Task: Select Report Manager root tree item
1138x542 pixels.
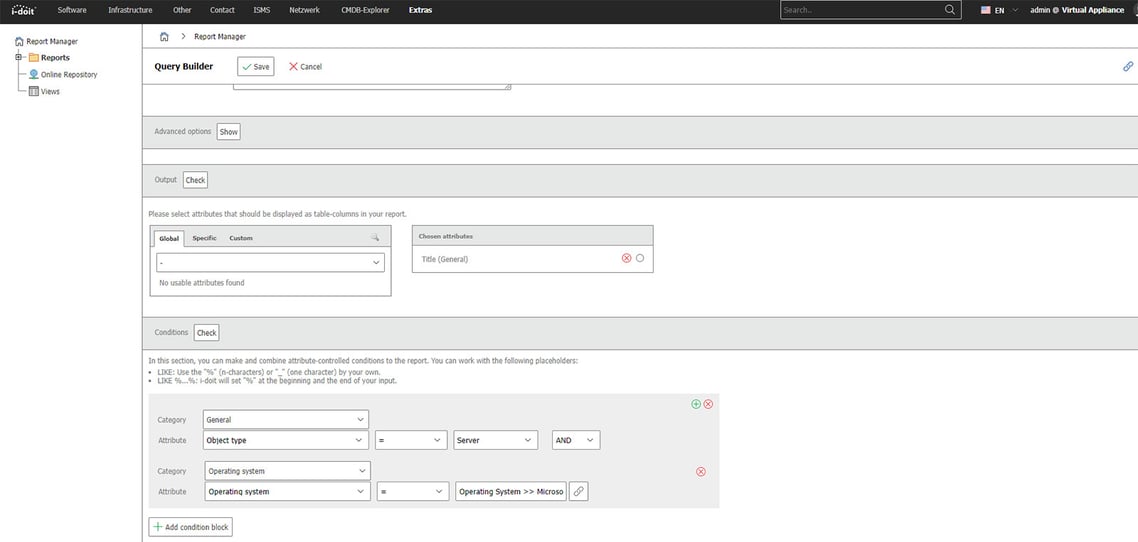Action: pos(52,41)
